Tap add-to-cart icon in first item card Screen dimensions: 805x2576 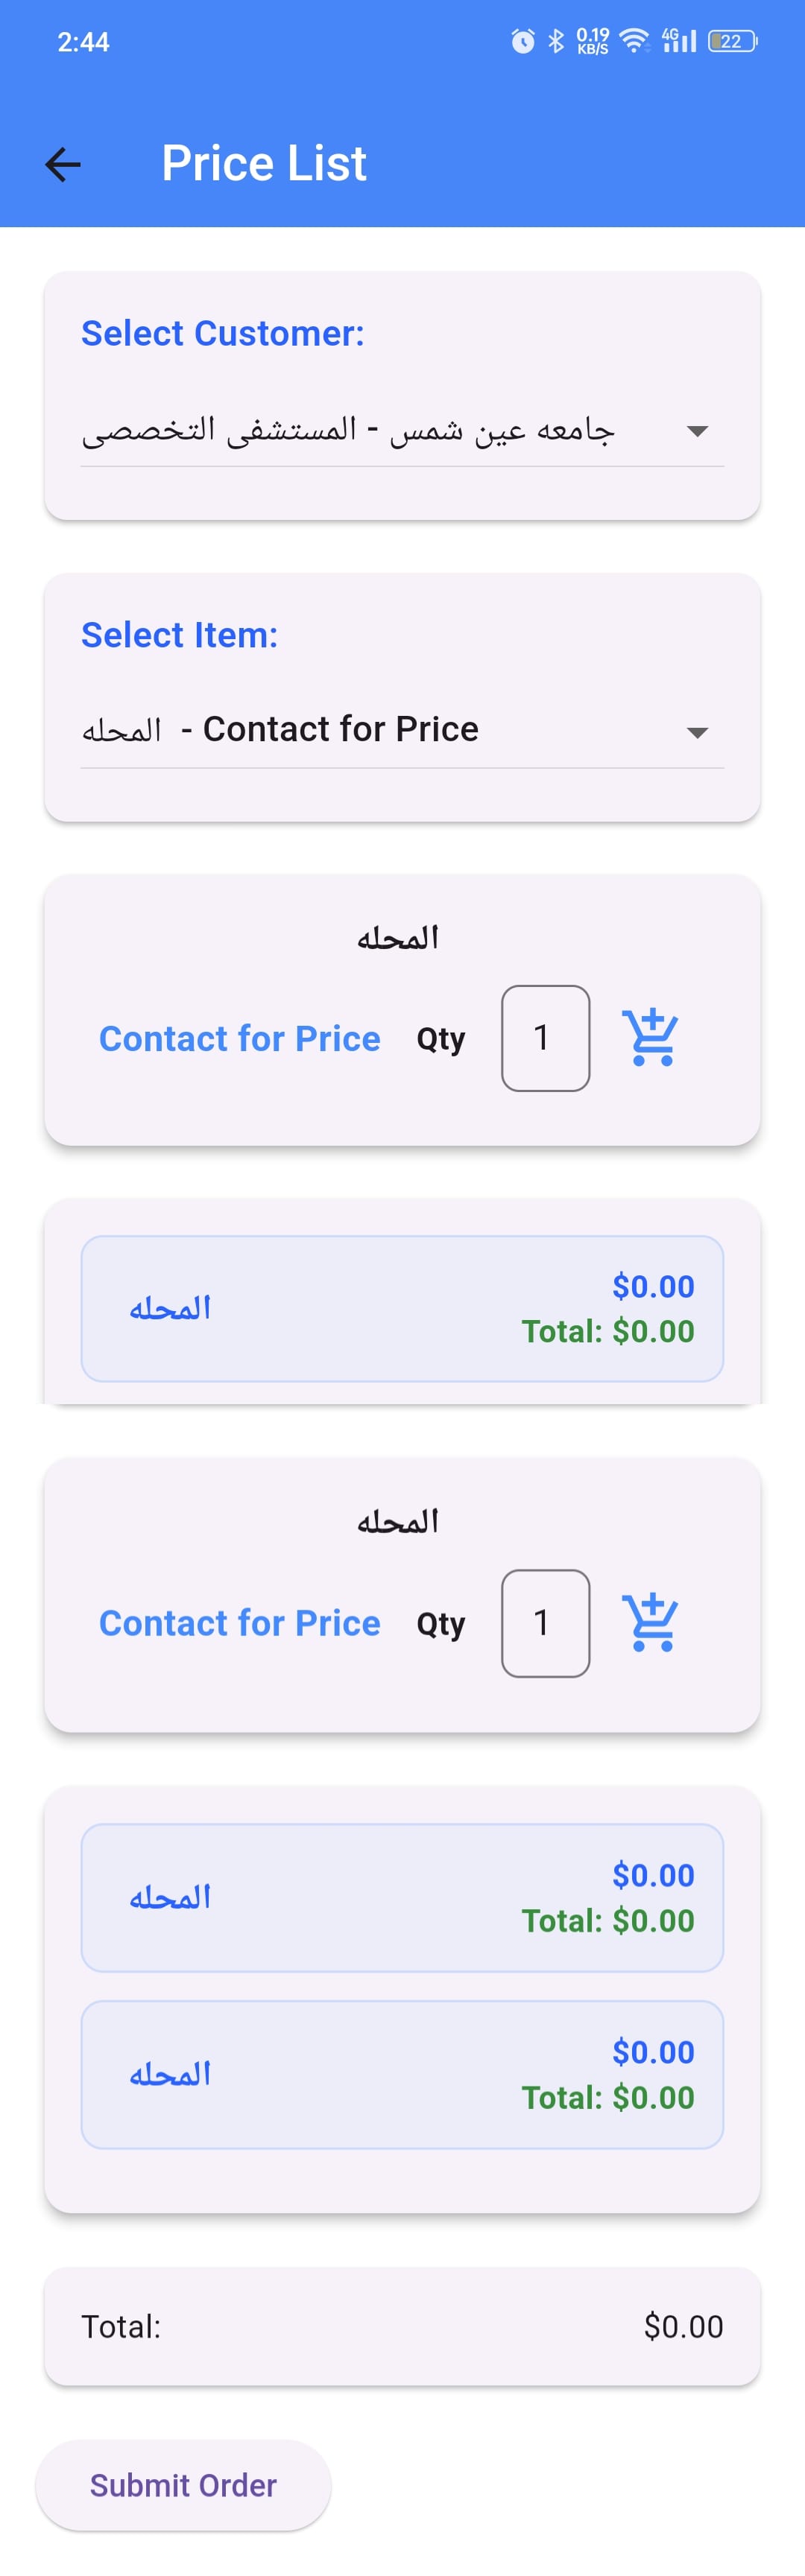tap(650, 1037)
